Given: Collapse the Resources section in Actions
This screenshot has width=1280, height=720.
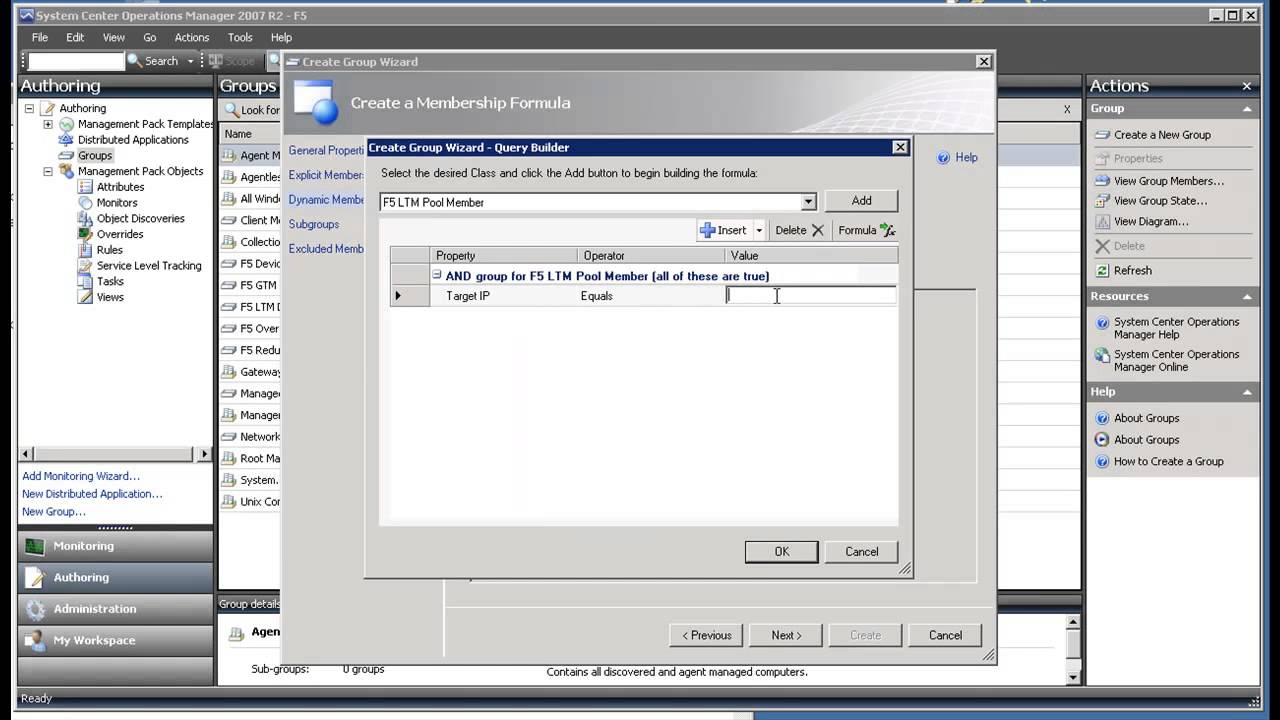Looking at the screenshot, I should click(x=1247, y=296).
